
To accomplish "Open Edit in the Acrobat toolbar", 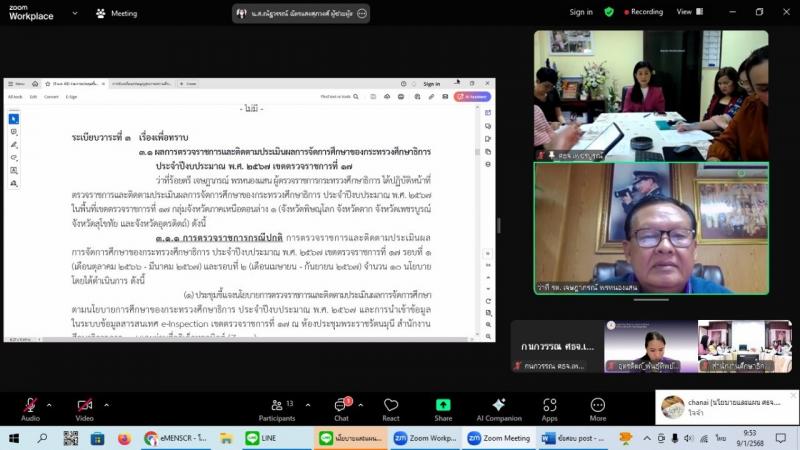I will point(33,96).
